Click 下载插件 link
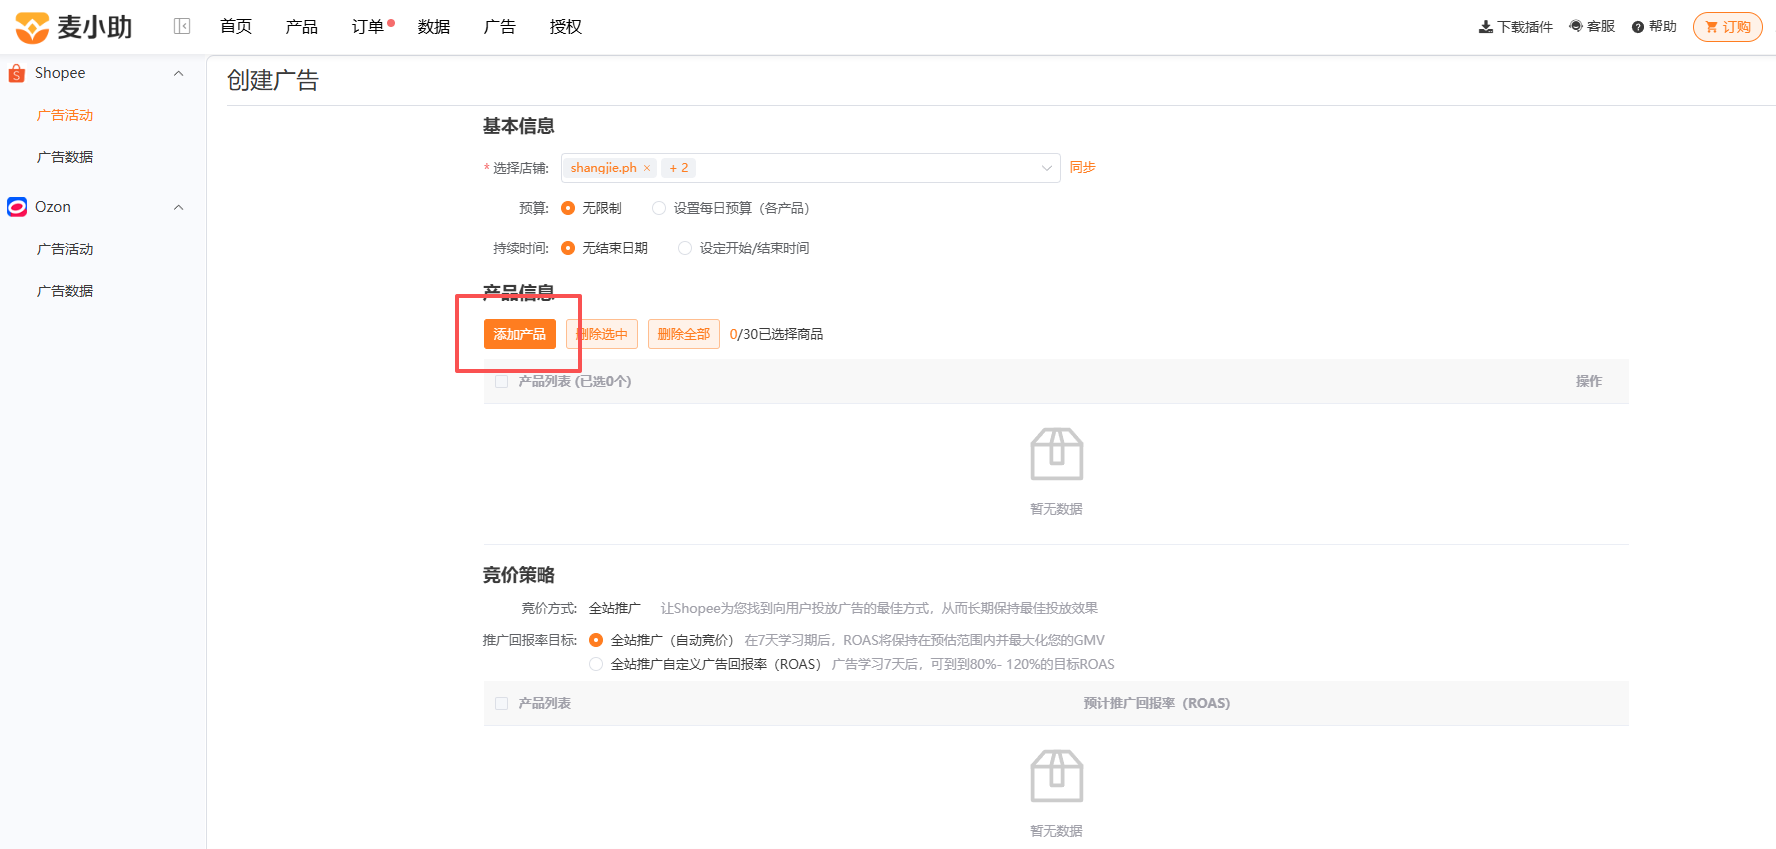This screenshot has height=849, width=1776. point(1516,27)
